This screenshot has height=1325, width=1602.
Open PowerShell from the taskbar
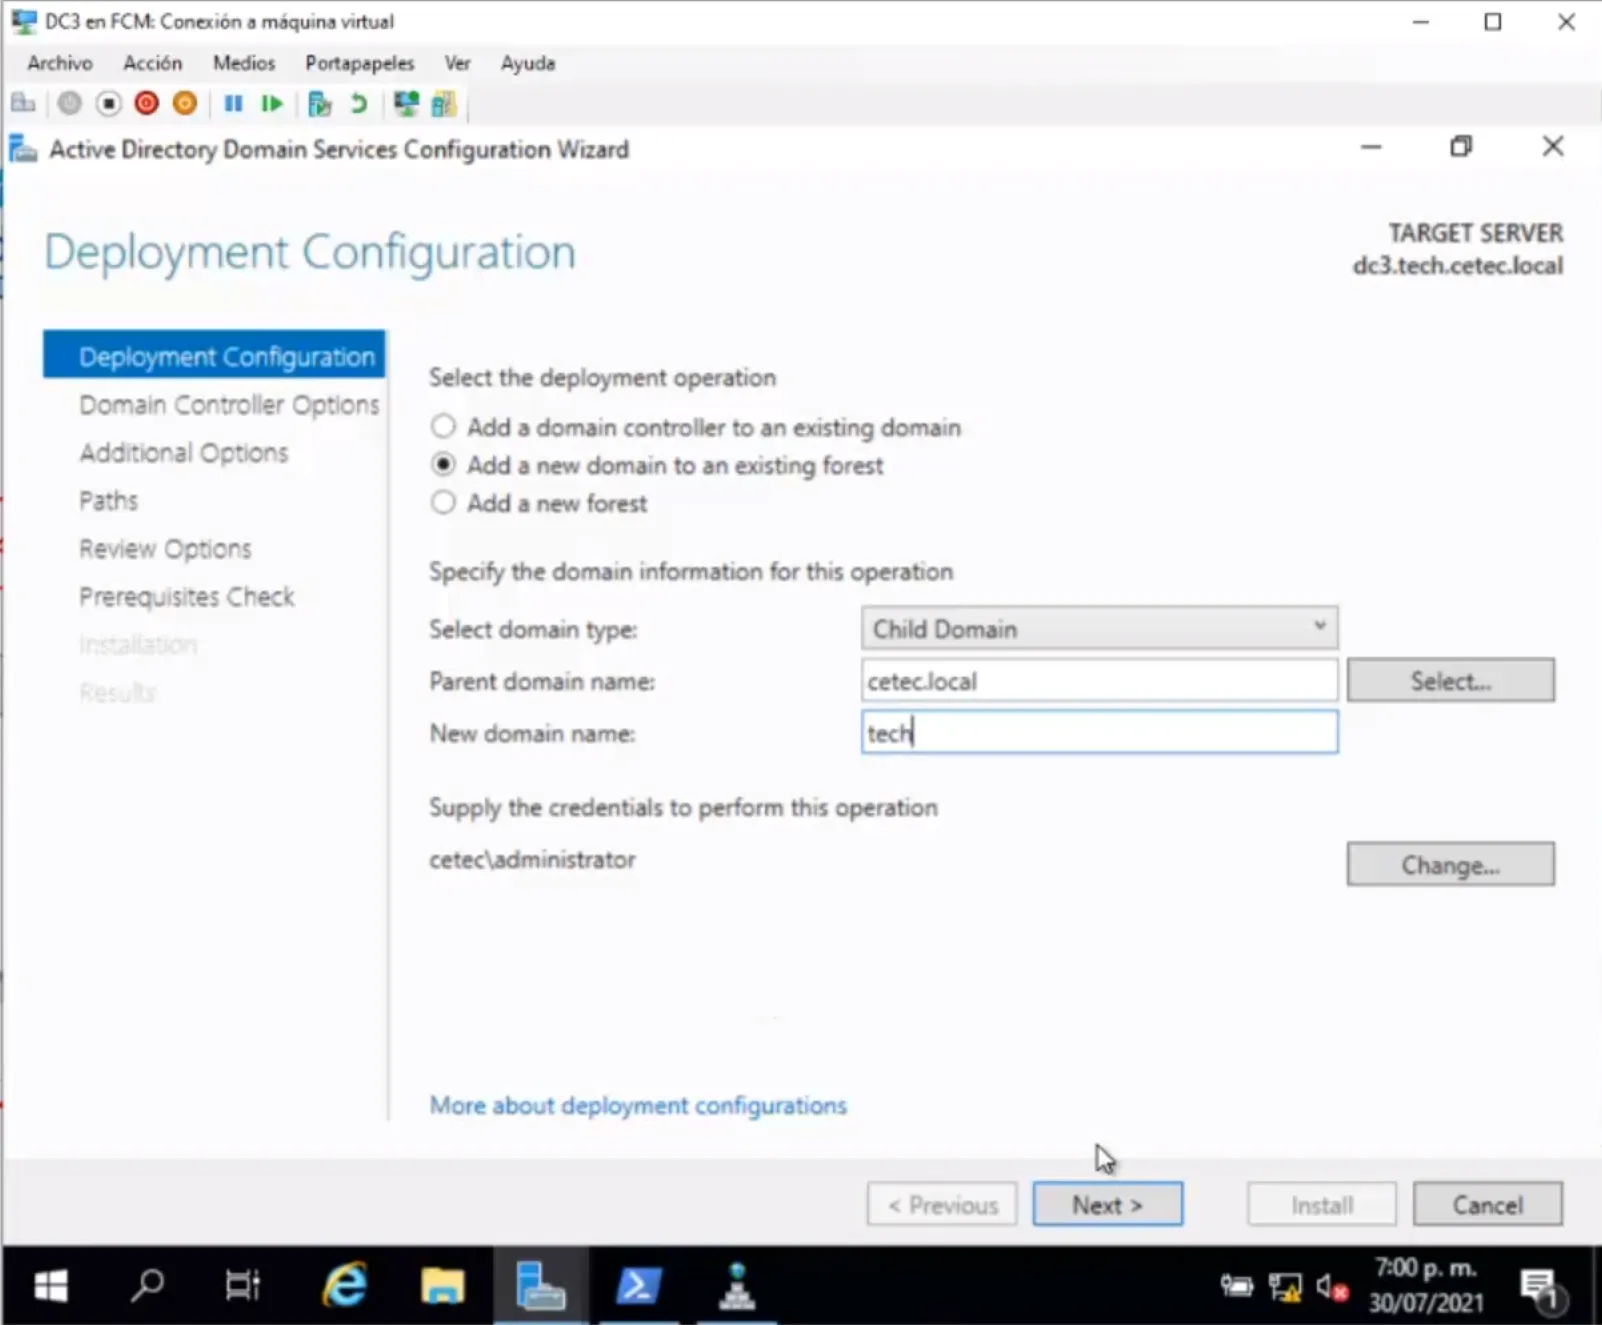pyautogui.click(x=637, y=1285)
